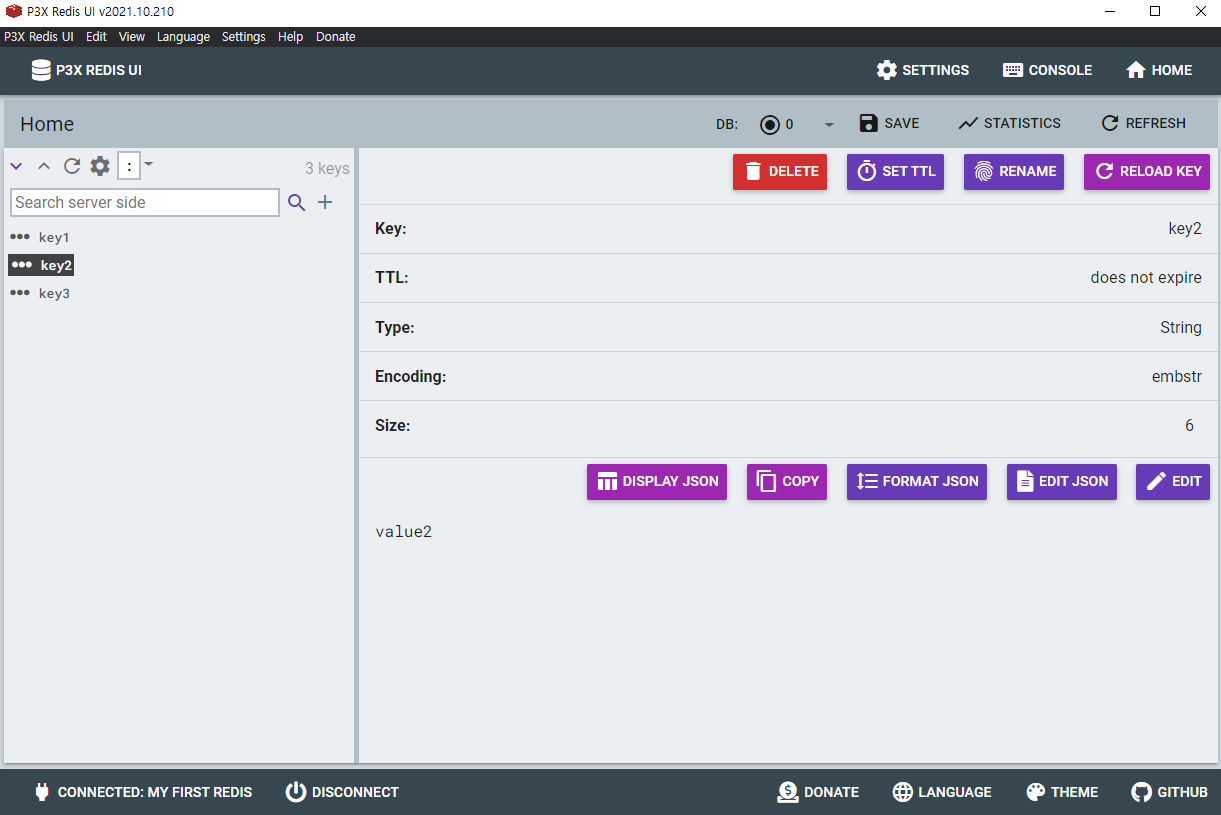Image resolution: width=1221 pixels, height=815 pixels.
Task: Rename the key with Rename button
Action: click(x=1014, y=171)
